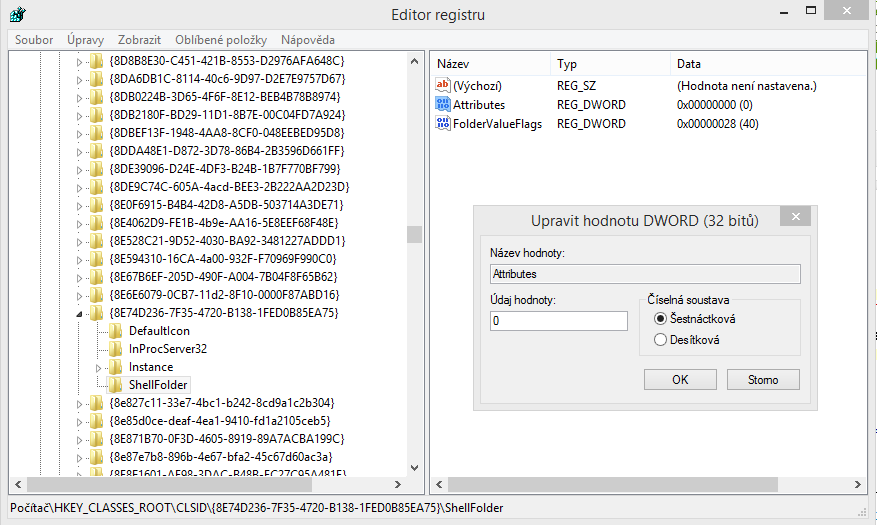
Task: Click the (Výchozí) string value icon
Action: (444, 86)
